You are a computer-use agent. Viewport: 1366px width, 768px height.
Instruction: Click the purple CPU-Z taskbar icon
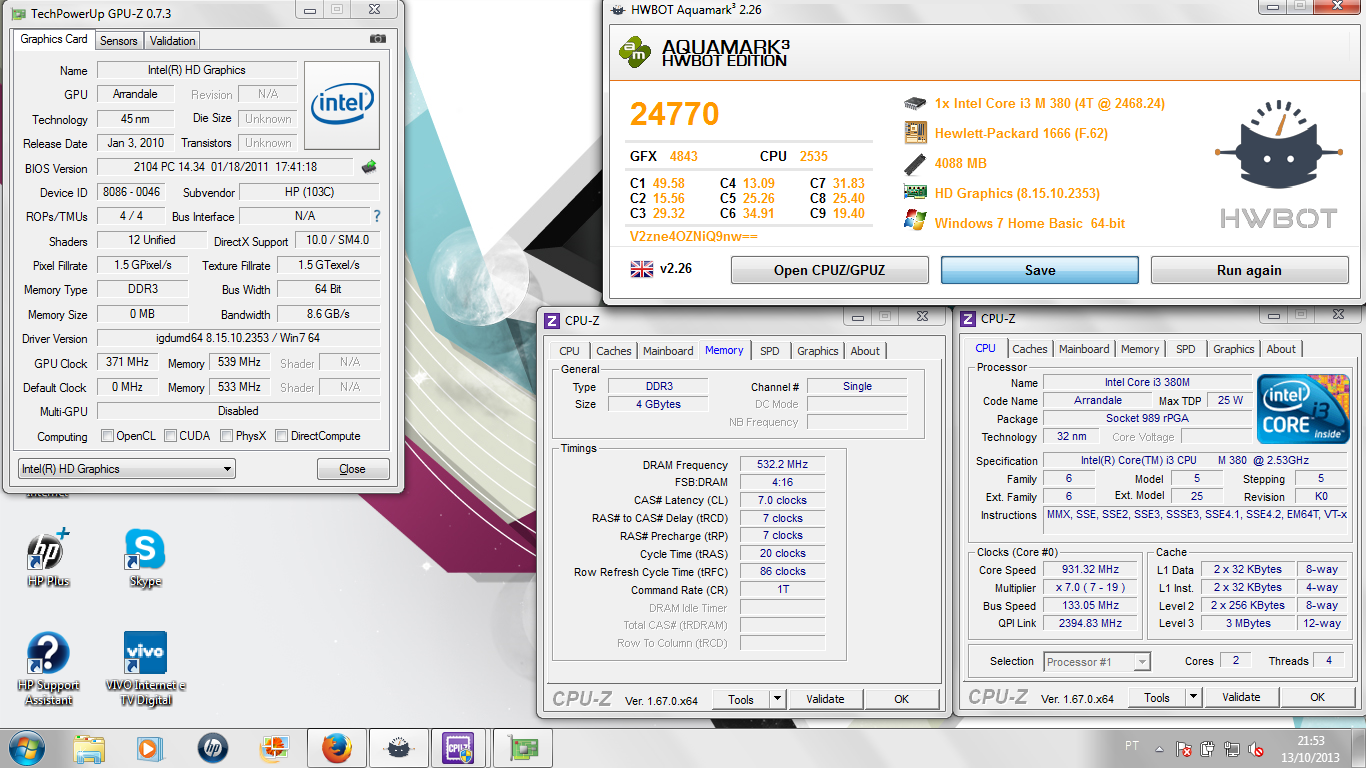click(x=458, y=748)
